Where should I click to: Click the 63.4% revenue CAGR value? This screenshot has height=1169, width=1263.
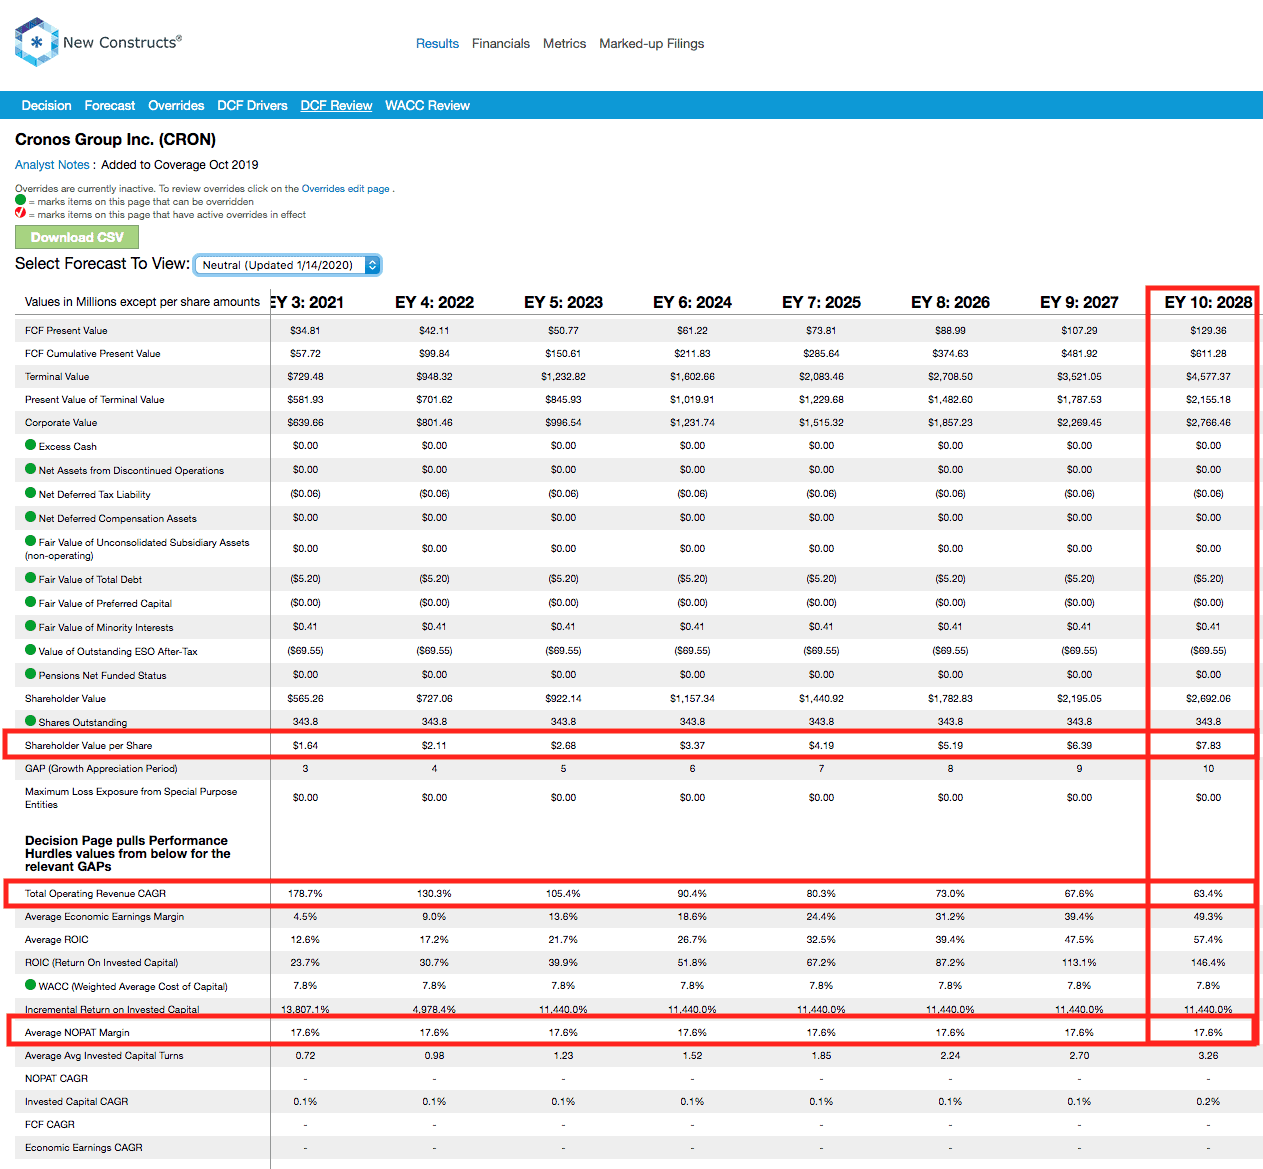coord(1208,893)
